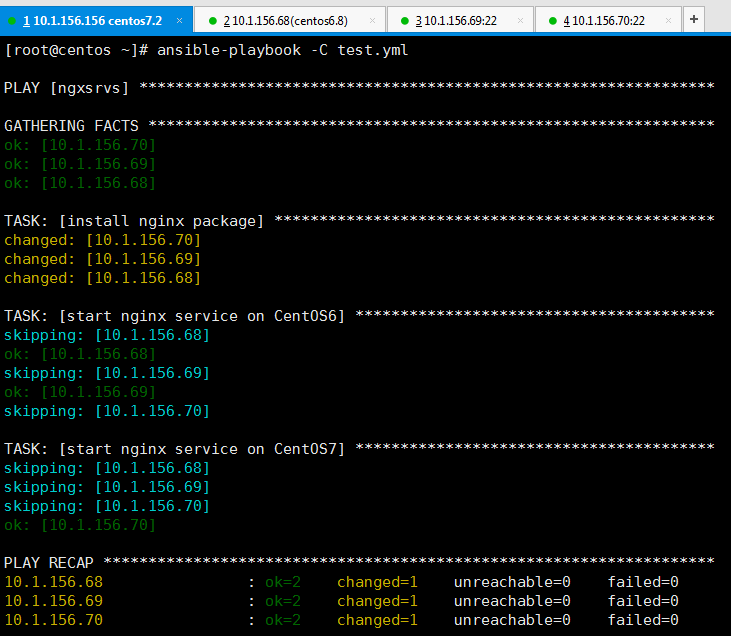This screenshot has height=636, width=731.
Task: Click 'ok=2' in the 10.1.156.69 recap row
Action: pyautogui.click(x=283, y=601)
